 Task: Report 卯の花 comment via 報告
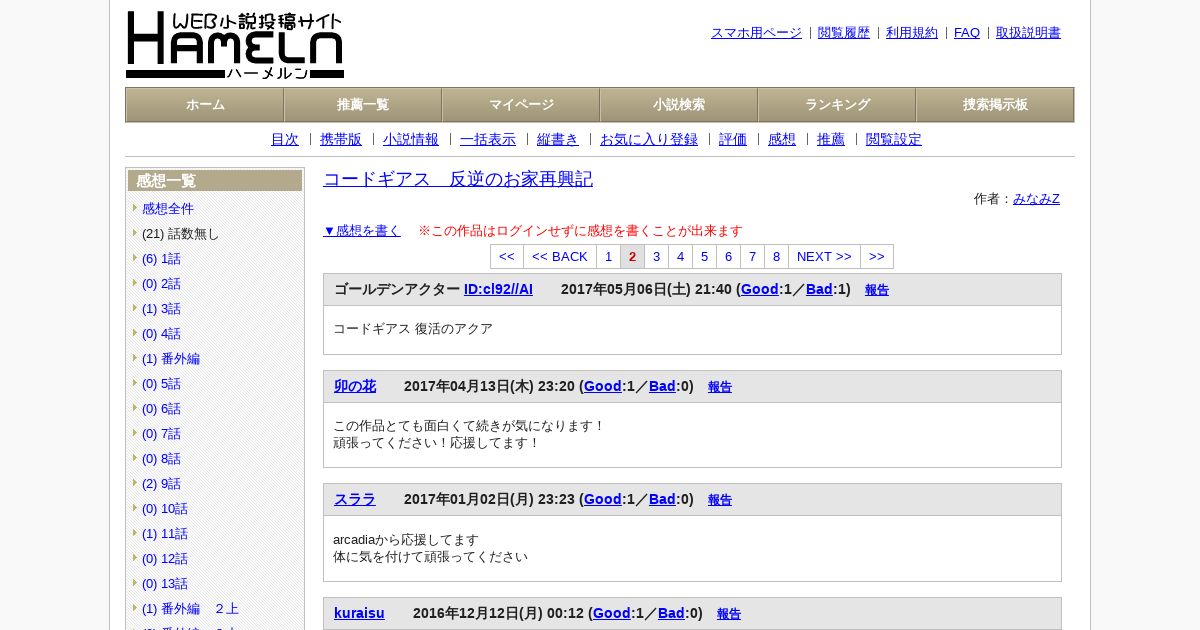coord(720,387)
